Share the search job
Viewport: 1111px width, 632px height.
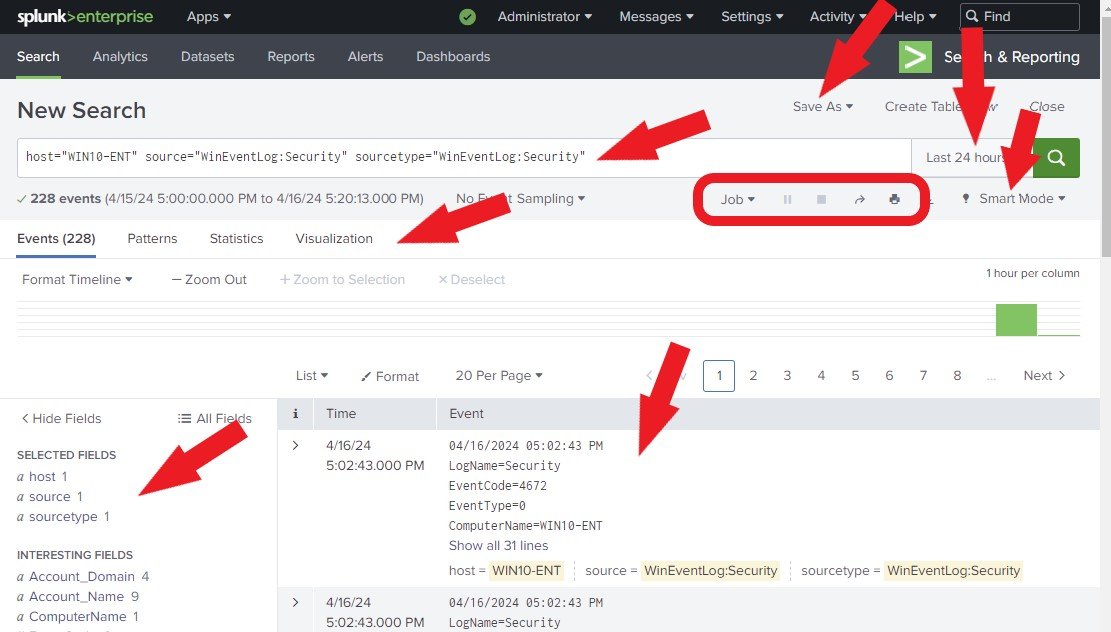click(859, 199)
